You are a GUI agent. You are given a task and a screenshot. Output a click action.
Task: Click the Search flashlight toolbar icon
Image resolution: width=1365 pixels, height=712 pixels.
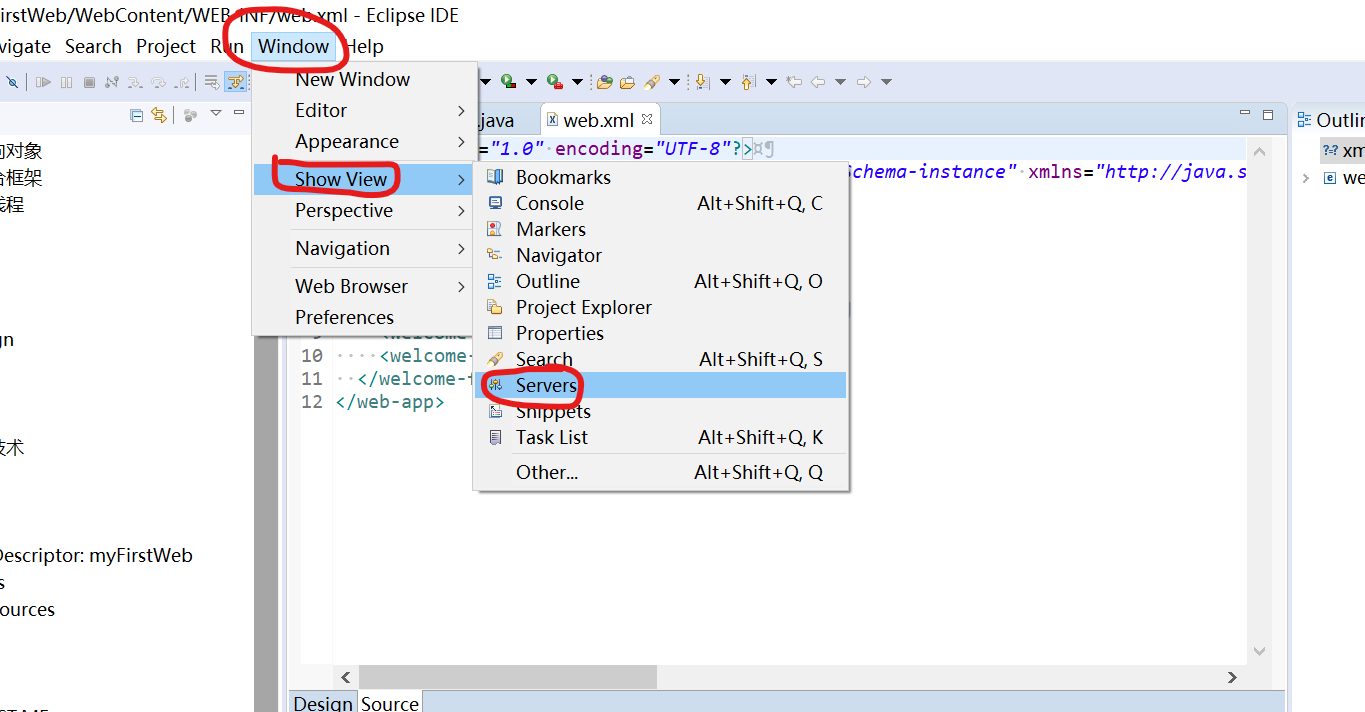[652, 82]
